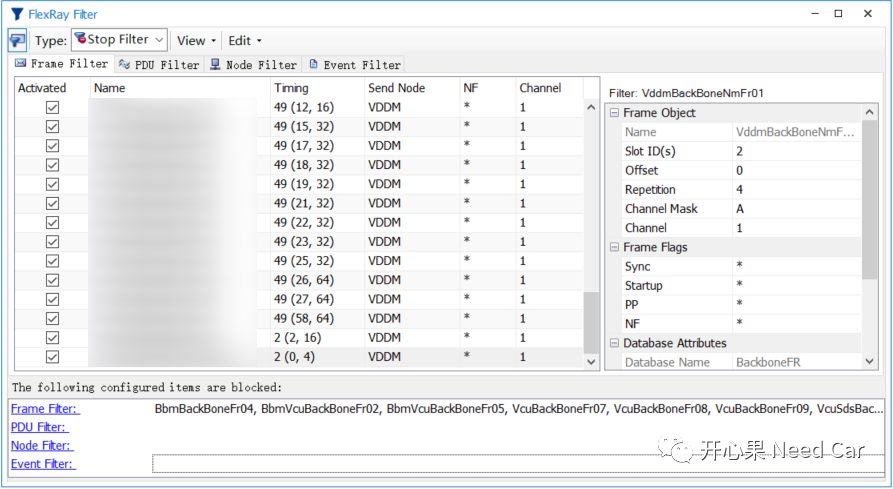Open the Node Filter: link
The width and height of the screenshot is (893, 489).
pos(42,445)
